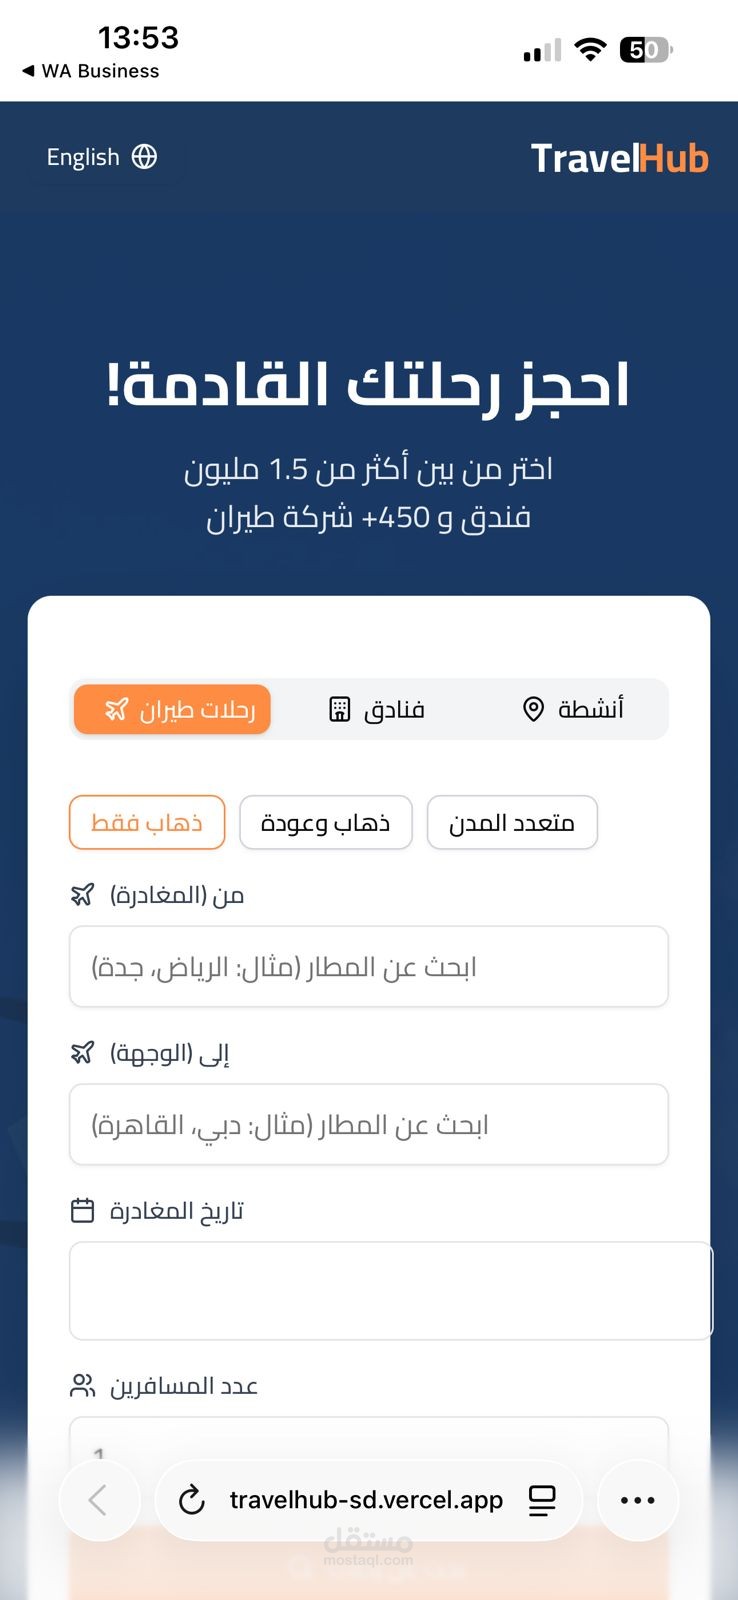
Task: Tap the calendar icon beside تاريخ المغادرة
Action: point(82,1211)
